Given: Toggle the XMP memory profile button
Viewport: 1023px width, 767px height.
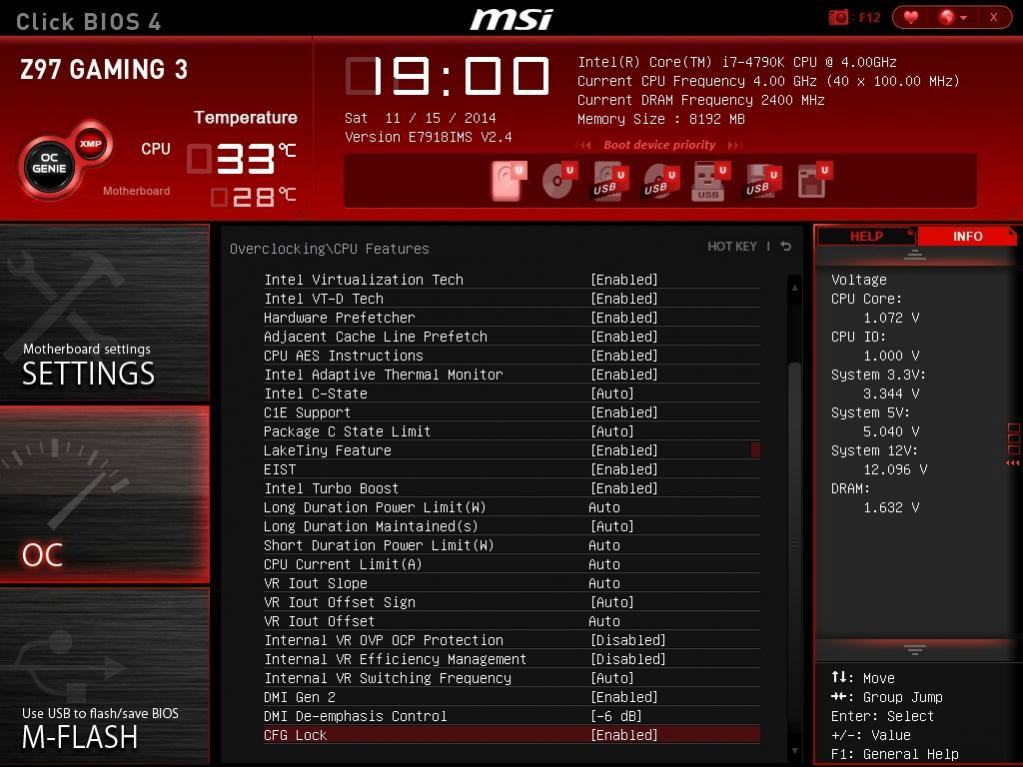Looking at the screenshot, I should click(x=91, y=144).
